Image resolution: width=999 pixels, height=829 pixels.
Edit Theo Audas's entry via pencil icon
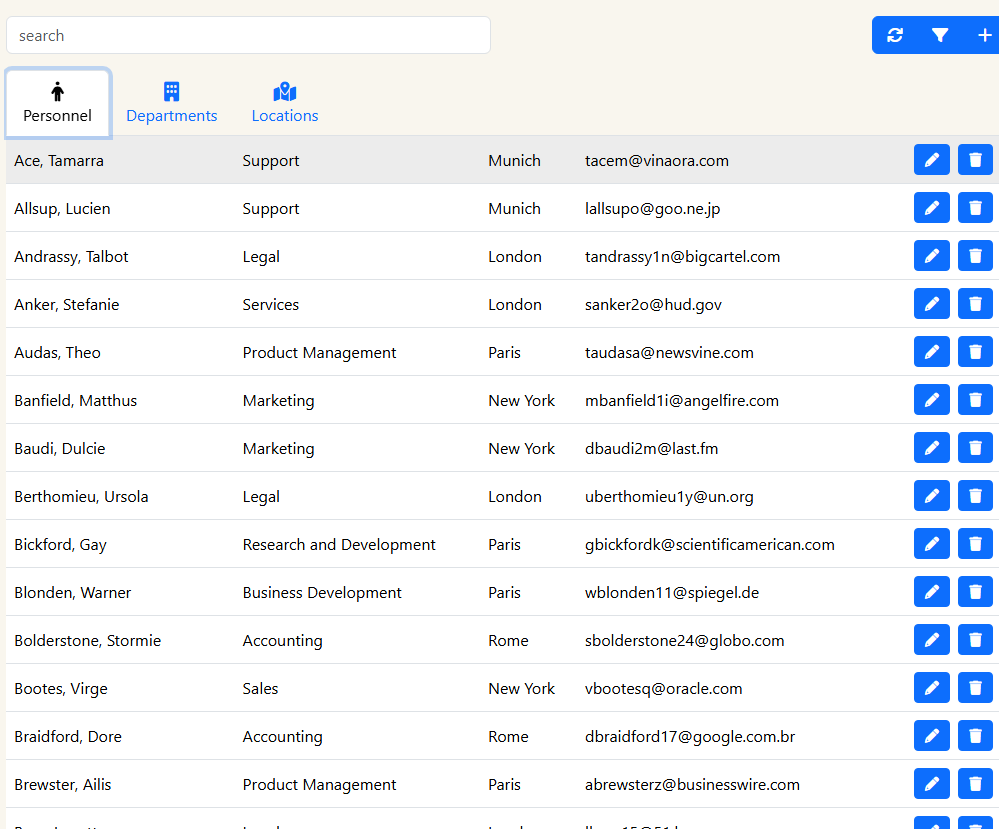(x=931, y=352)
